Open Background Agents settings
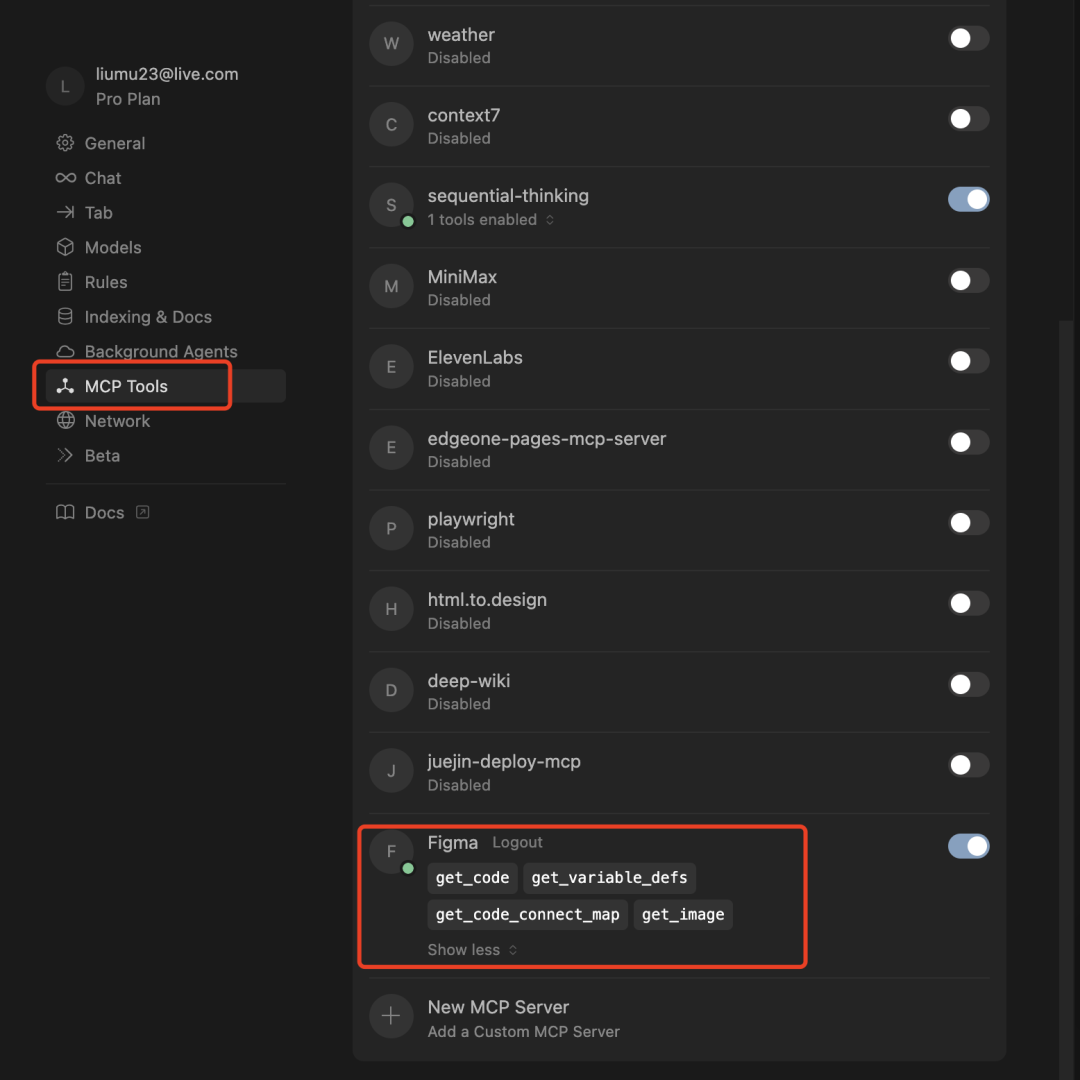The width and height of the screenshot is (1080, 1080). 160,351
